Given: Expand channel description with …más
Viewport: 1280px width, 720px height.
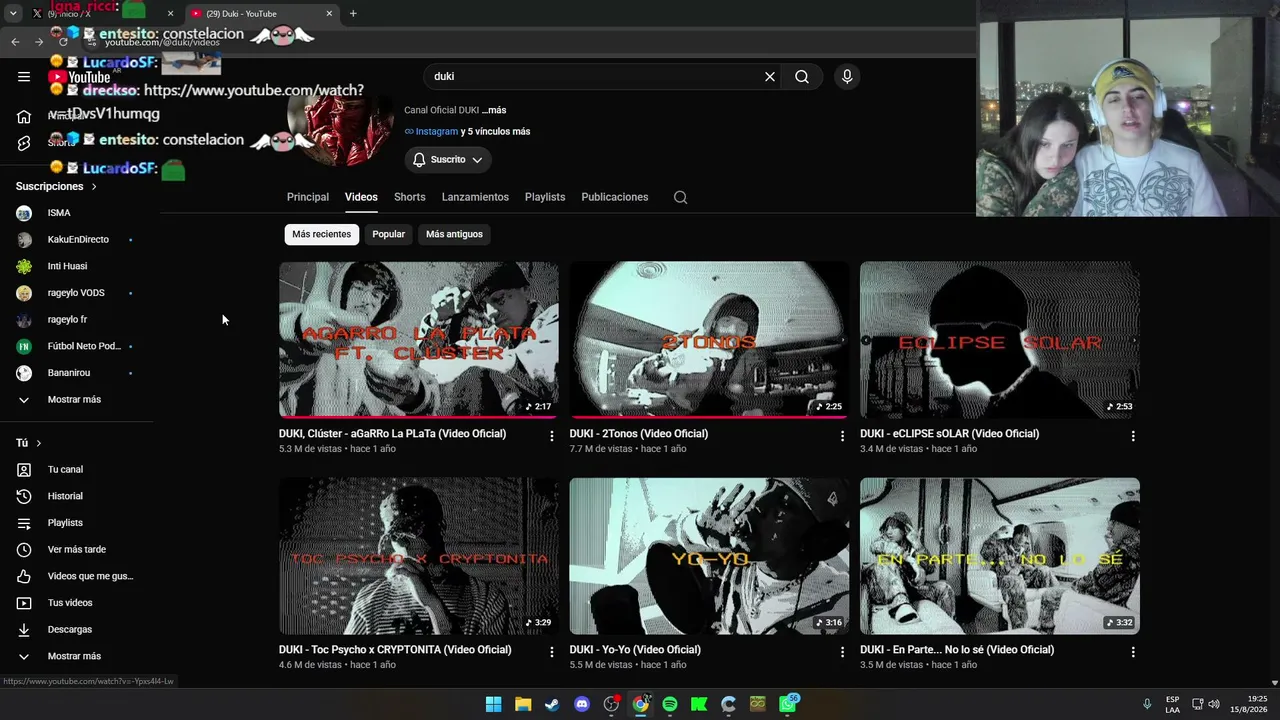Looking at the screenshot, I should point(494,110).
